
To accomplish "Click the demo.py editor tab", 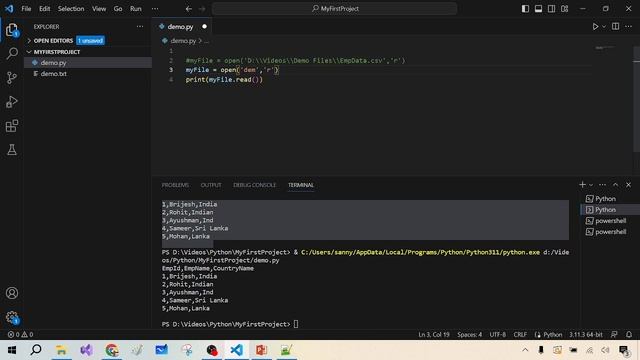I will [x=182, y=27].
